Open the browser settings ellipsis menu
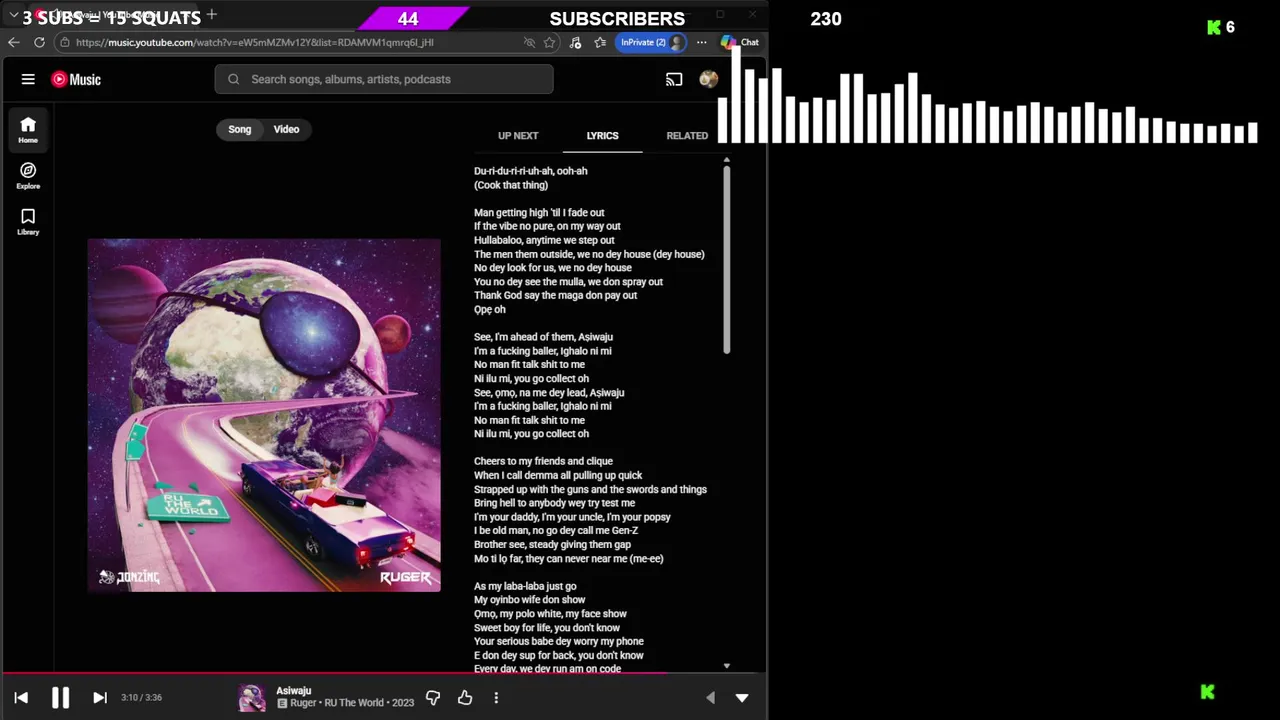Viewport: 1280px width, 720px height. [701, 42]
